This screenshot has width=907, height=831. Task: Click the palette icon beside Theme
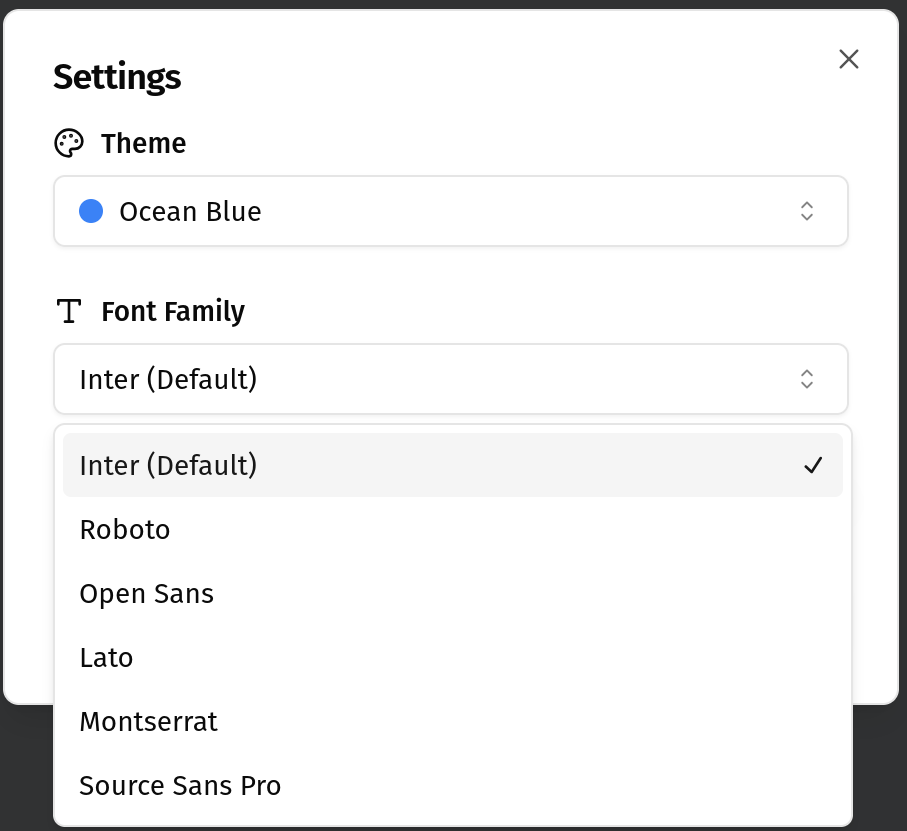pos(69,143)
